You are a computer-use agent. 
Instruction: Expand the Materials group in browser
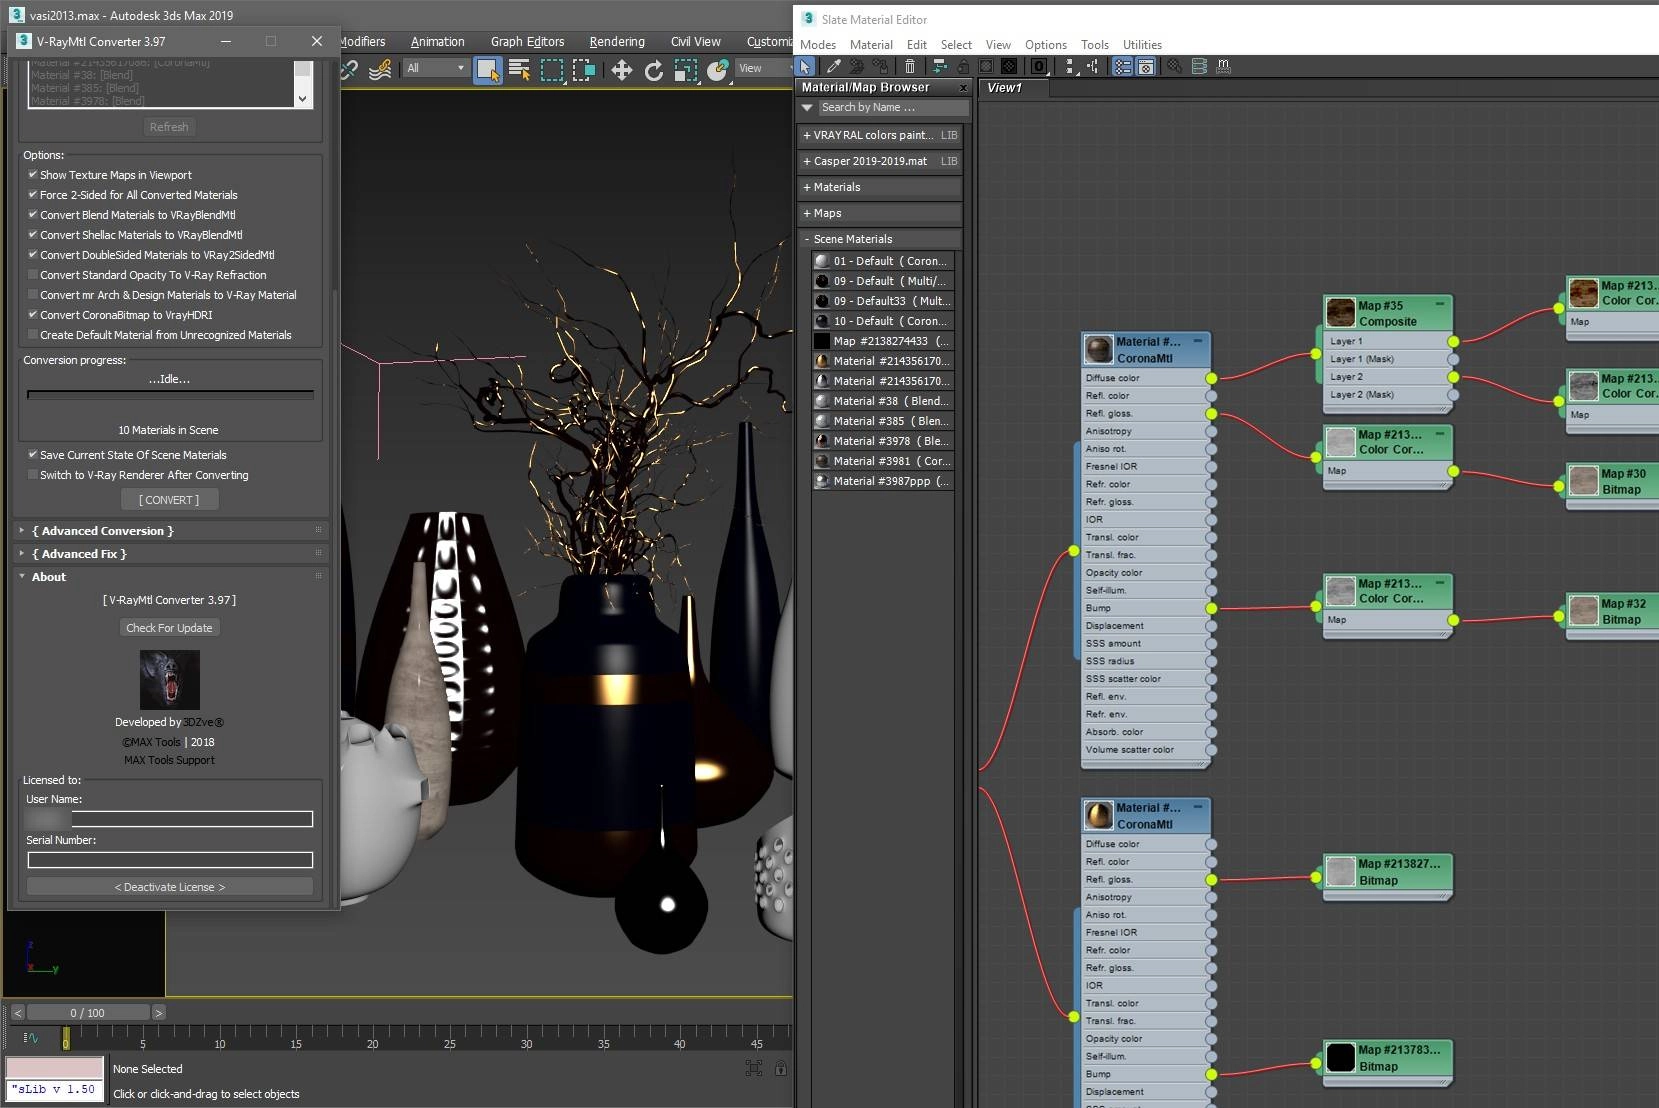(881, 187)
